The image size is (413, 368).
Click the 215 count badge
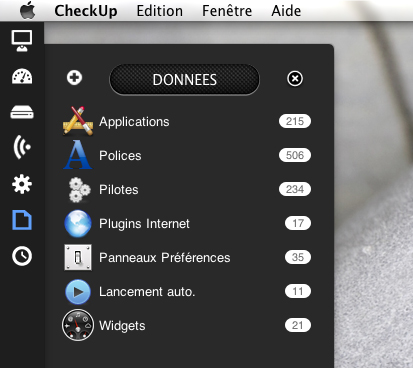(295, 121)
